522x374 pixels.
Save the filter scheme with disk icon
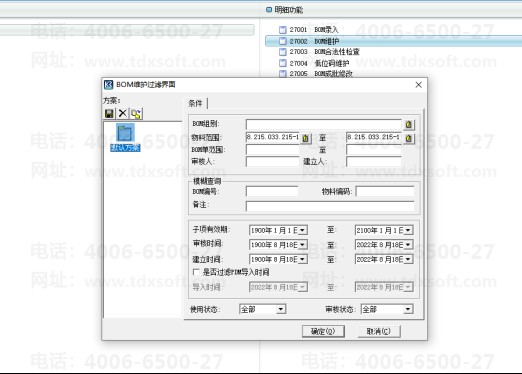tap(109, 113)
